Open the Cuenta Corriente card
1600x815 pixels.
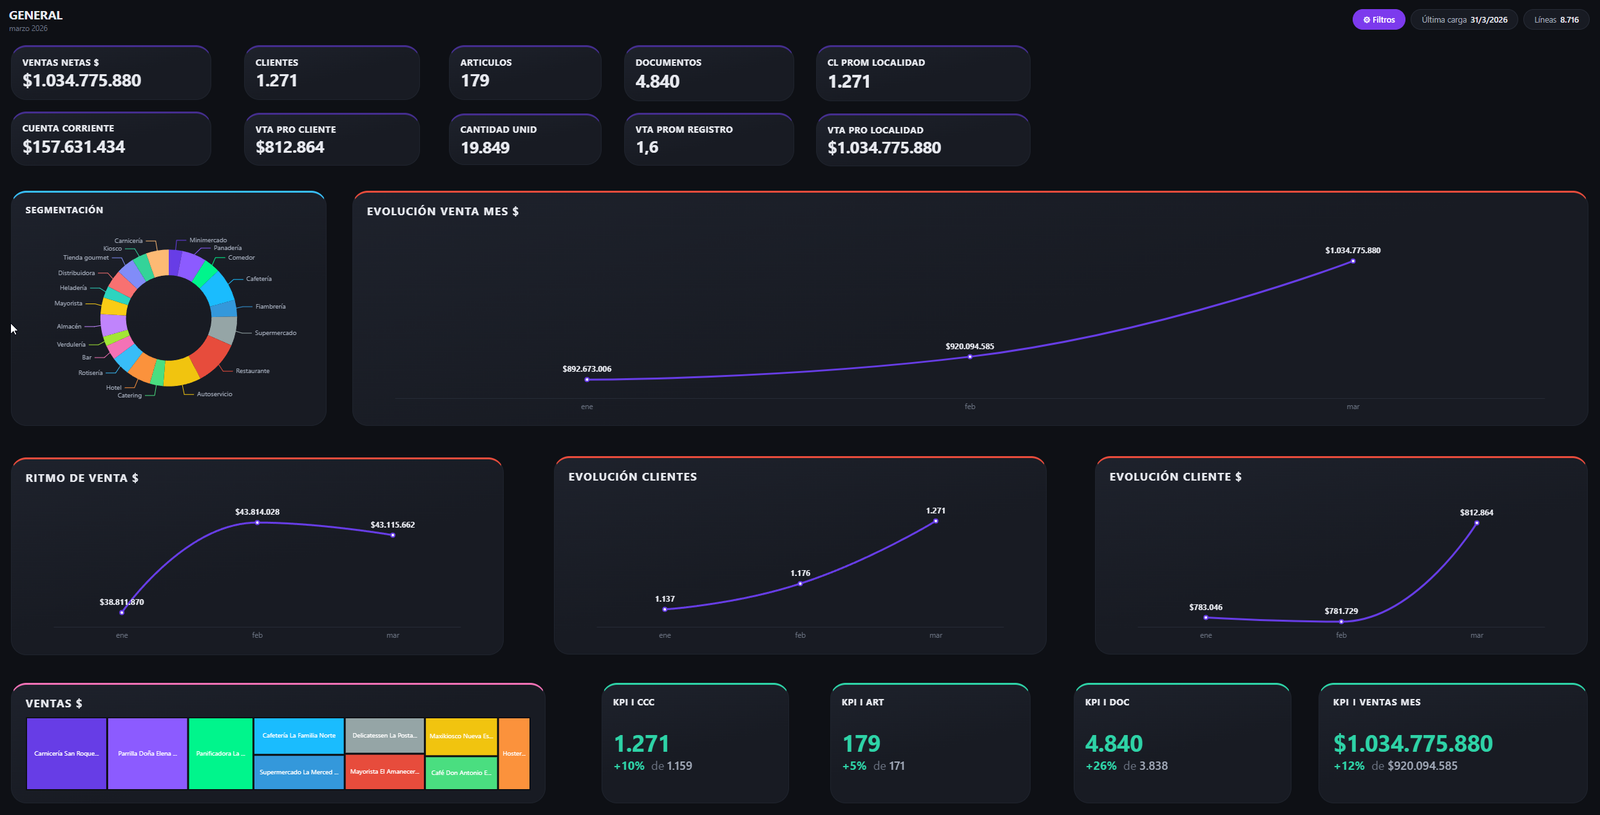coord(111,139)
